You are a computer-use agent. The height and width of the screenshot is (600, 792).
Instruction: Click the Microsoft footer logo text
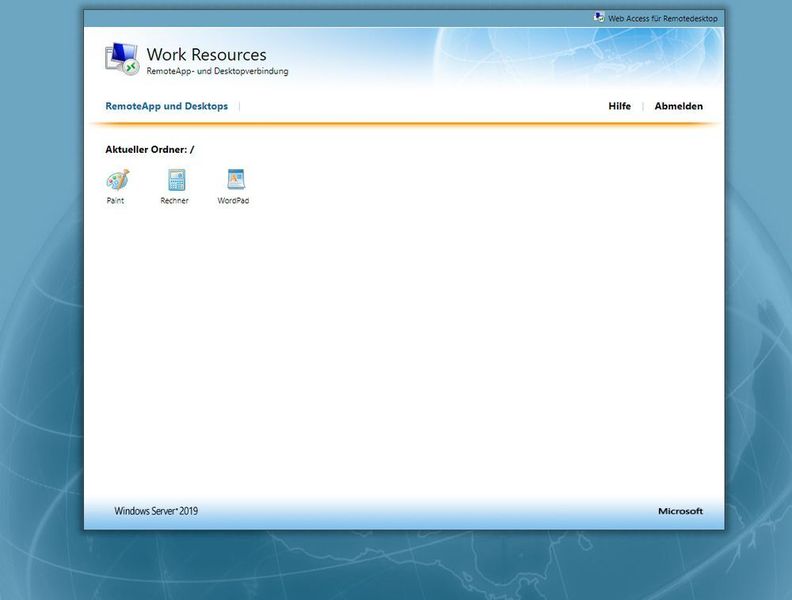click(x=680, y=511)
